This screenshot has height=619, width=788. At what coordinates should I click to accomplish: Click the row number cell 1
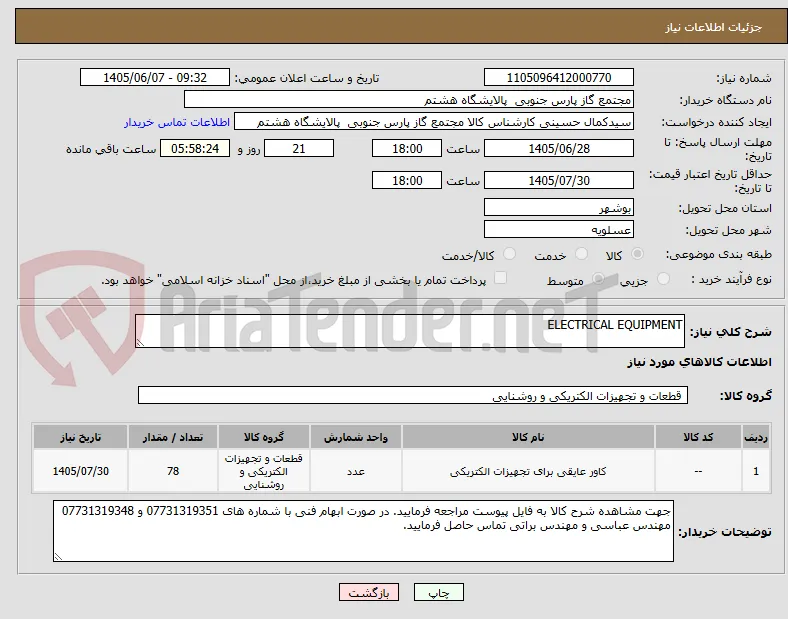click(x=756, y=471)
